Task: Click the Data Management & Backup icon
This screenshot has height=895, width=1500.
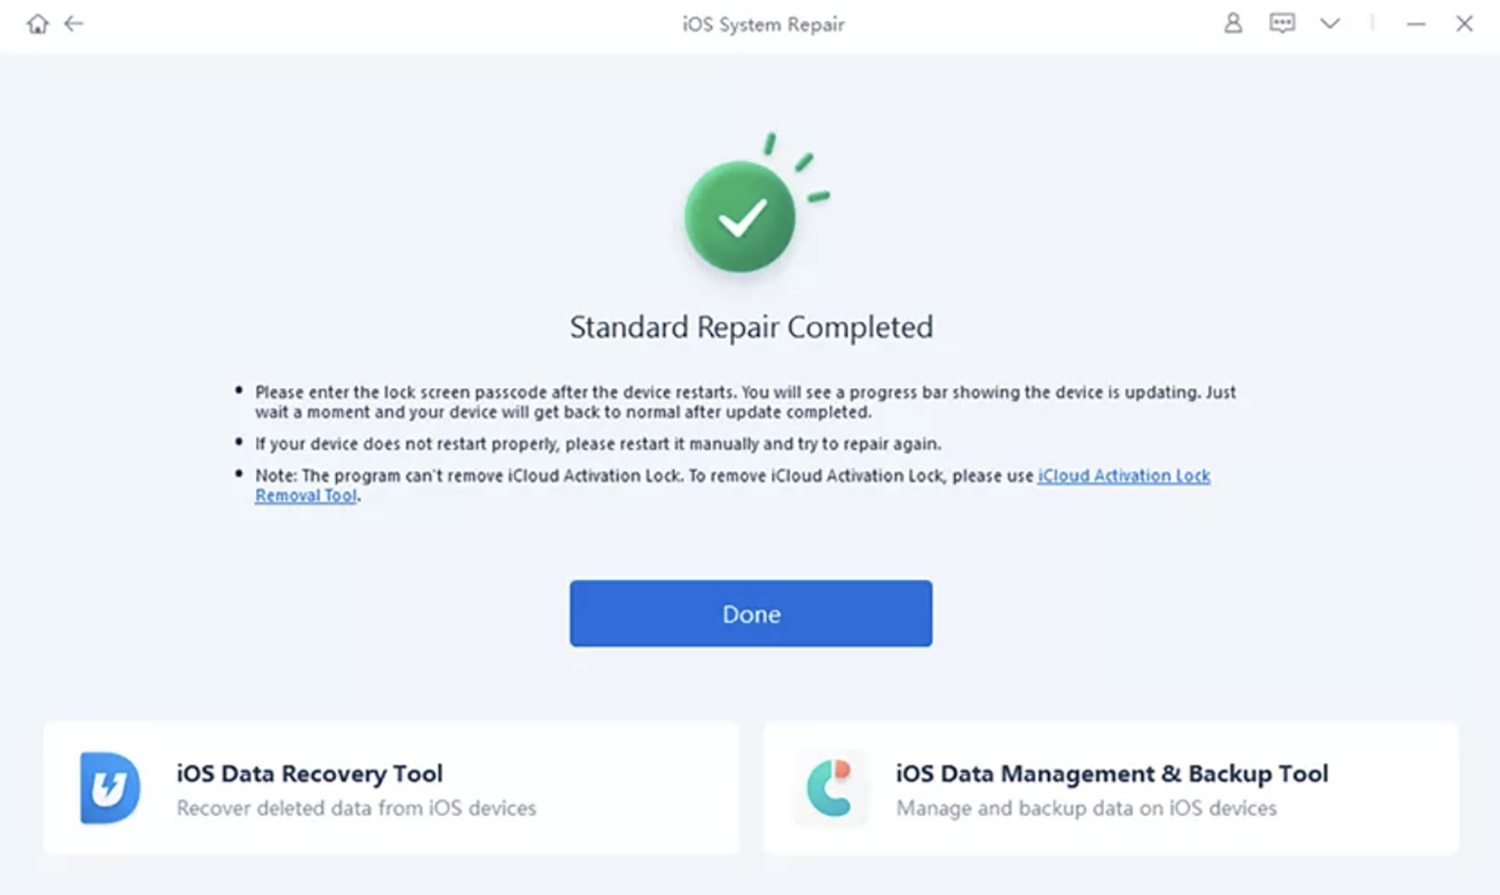Action: (829, 788)
